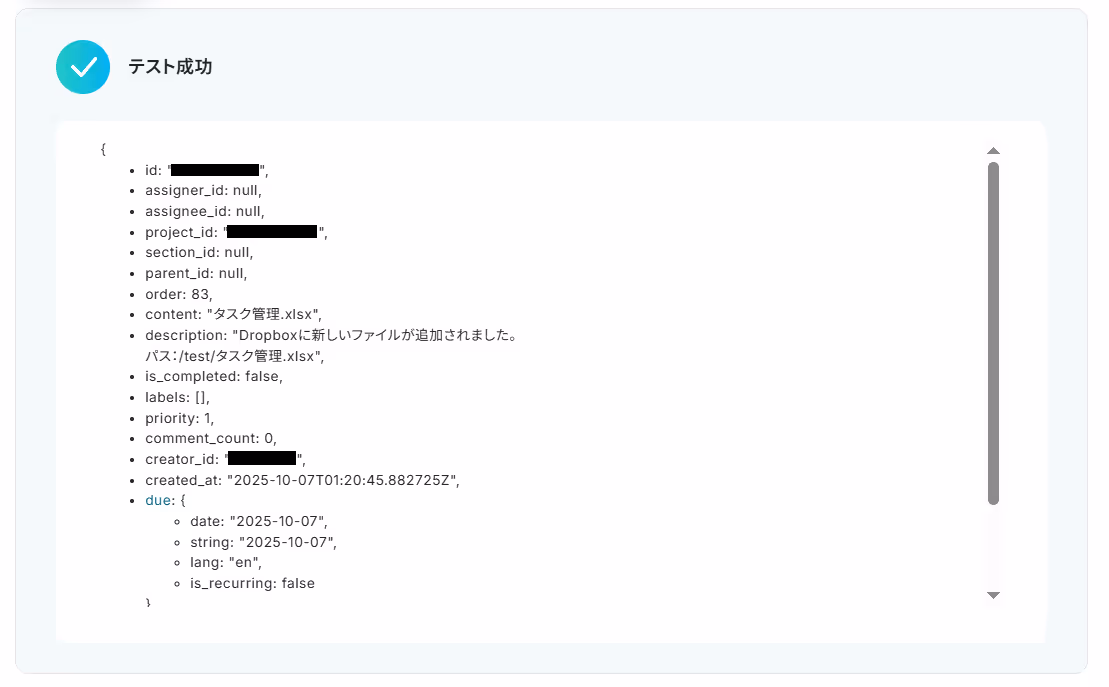Collapse the "due" object key
The width and height of the screenshot is (1109, 687).
tap(158, 500)
